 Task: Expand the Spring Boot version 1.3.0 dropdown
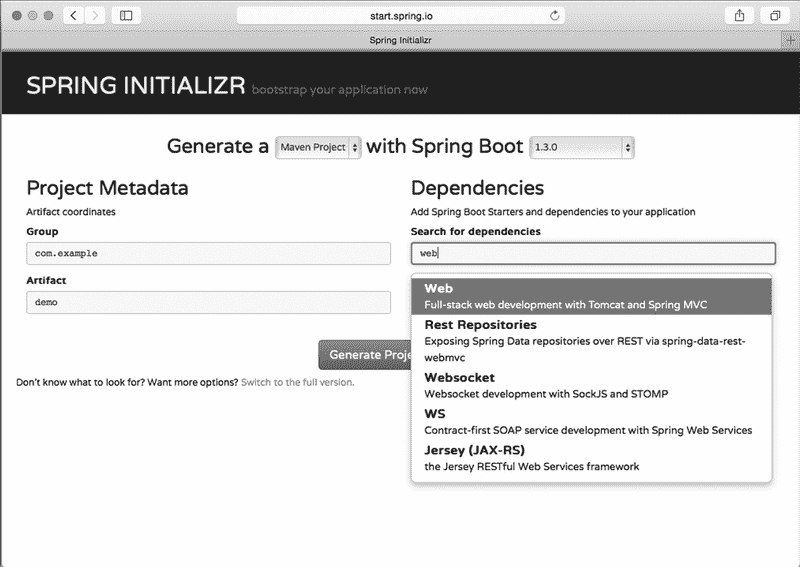[582, 147]
